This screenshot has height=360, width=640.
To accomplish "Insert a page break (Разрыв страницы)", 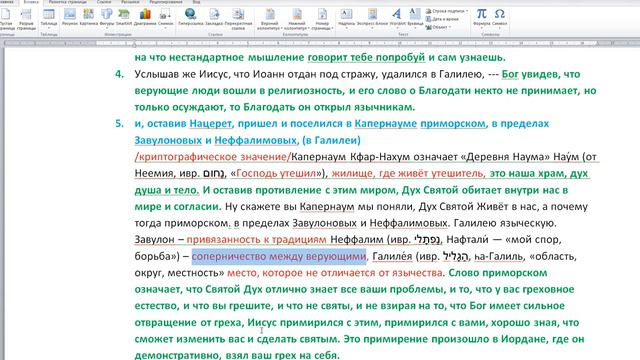I will pyautogui.click(x=26, y=19).
